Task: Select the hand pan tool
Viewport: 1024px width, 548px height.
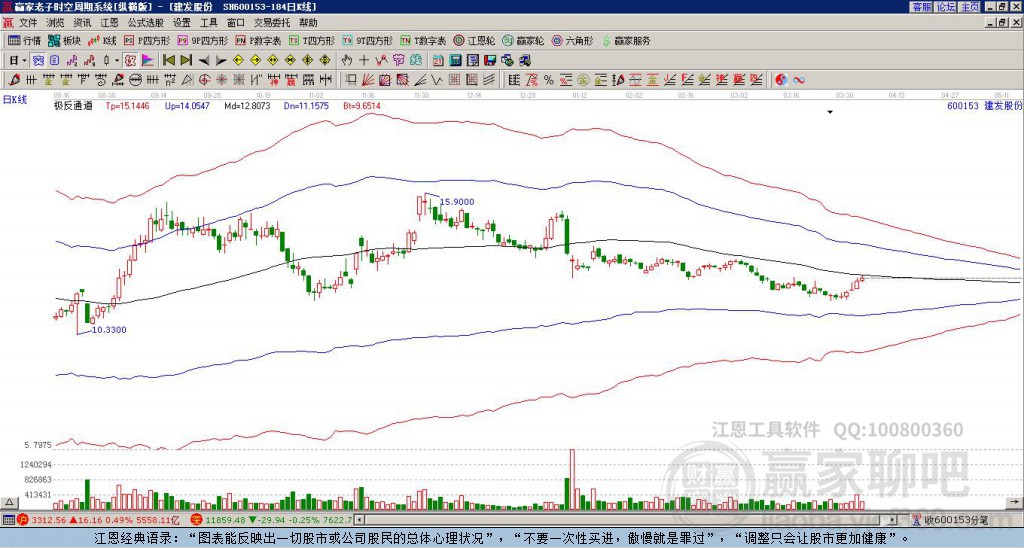Action: (346, 61)
